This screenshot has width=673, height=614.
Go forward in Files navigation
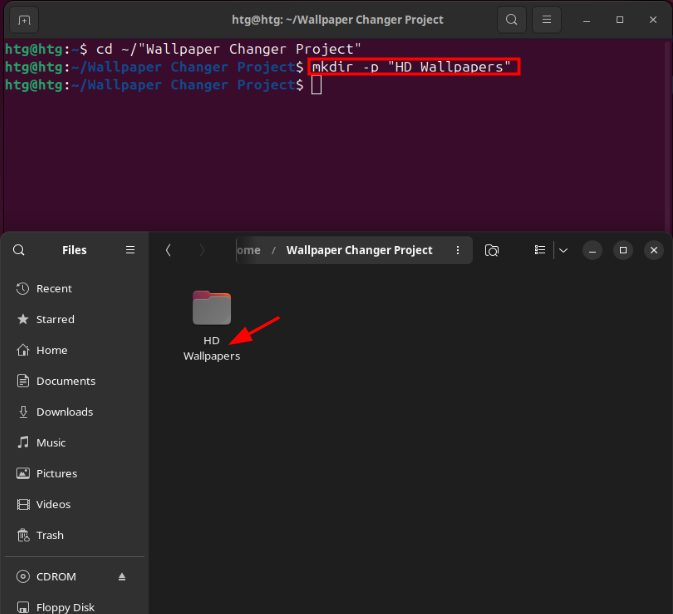(x=202, y=250)
